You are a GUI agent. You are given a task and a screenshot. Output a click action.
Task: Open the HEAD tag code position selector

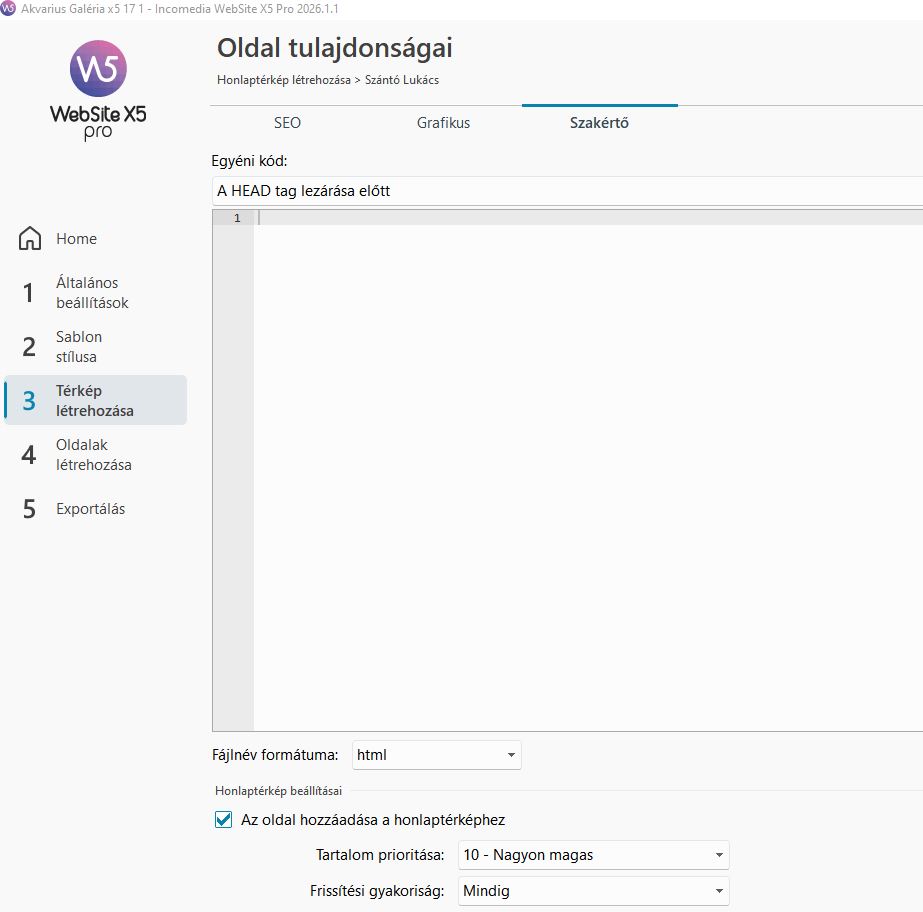(x=567, y=190)
